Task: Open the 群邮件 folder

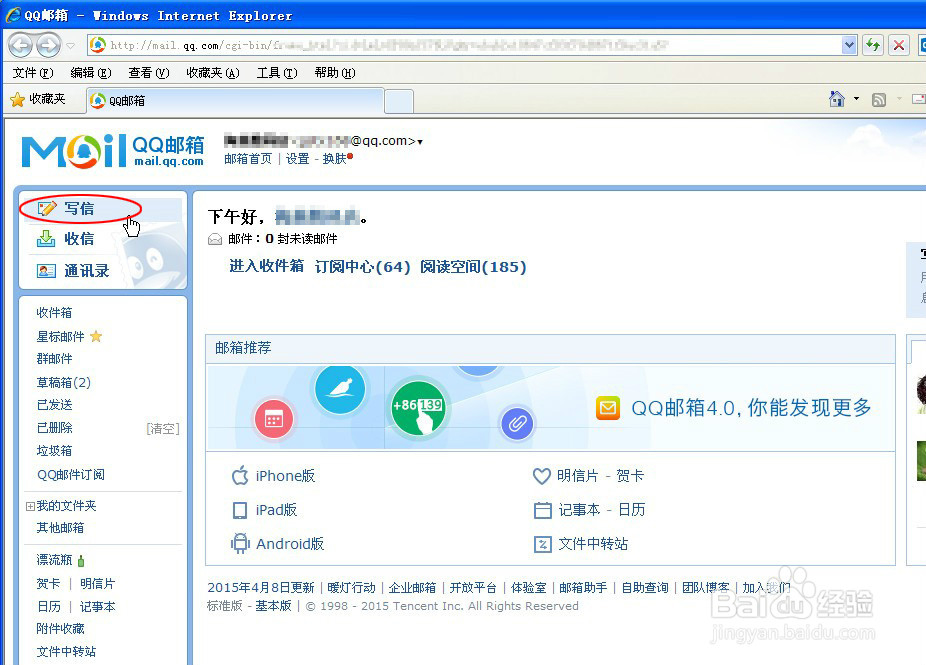Action: (54, 358)
